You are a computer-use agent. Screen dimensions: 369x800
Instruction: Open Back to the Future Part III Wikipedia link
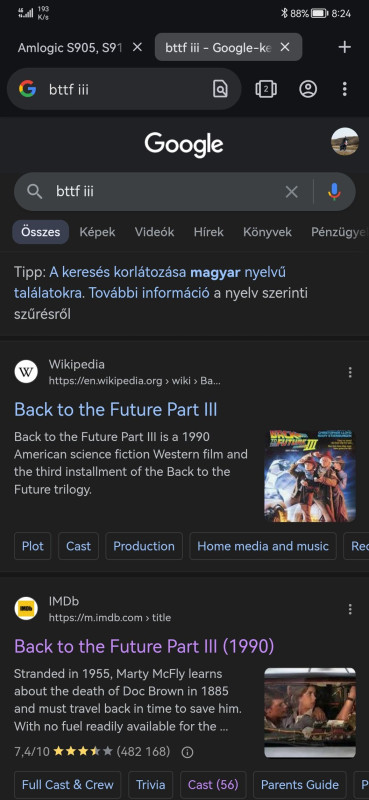[116, 410]
